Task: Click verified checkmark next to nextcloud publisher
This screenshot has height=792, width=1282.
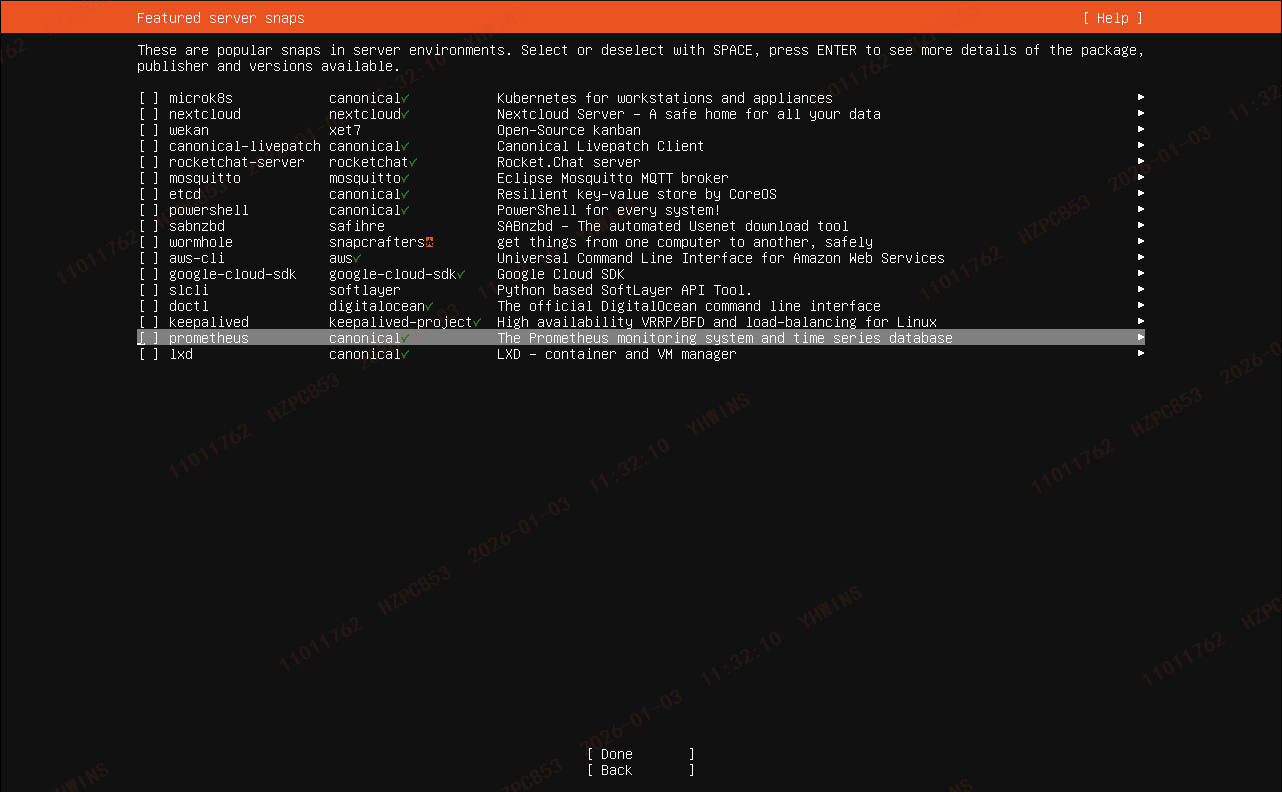Action: [405, 114]
